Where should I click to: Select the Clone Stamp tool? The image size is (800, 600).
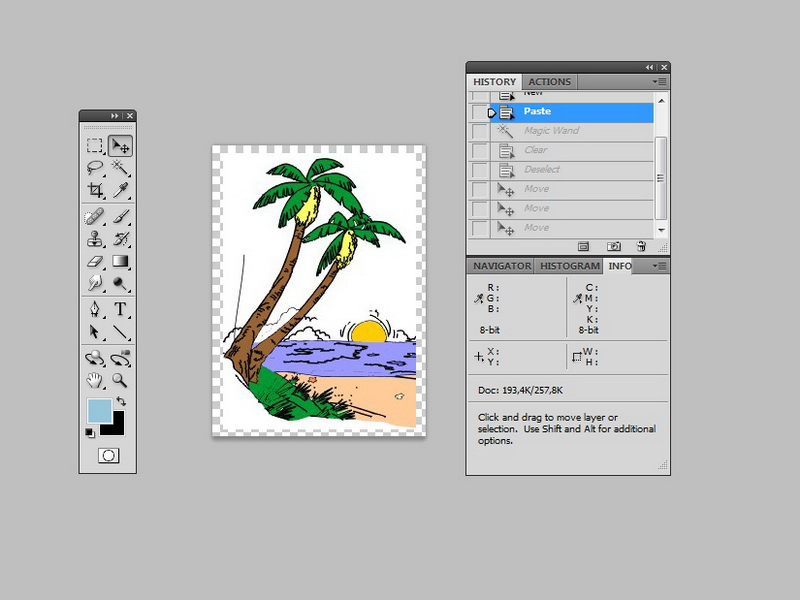pyautogui.click(x=94, y=239)
